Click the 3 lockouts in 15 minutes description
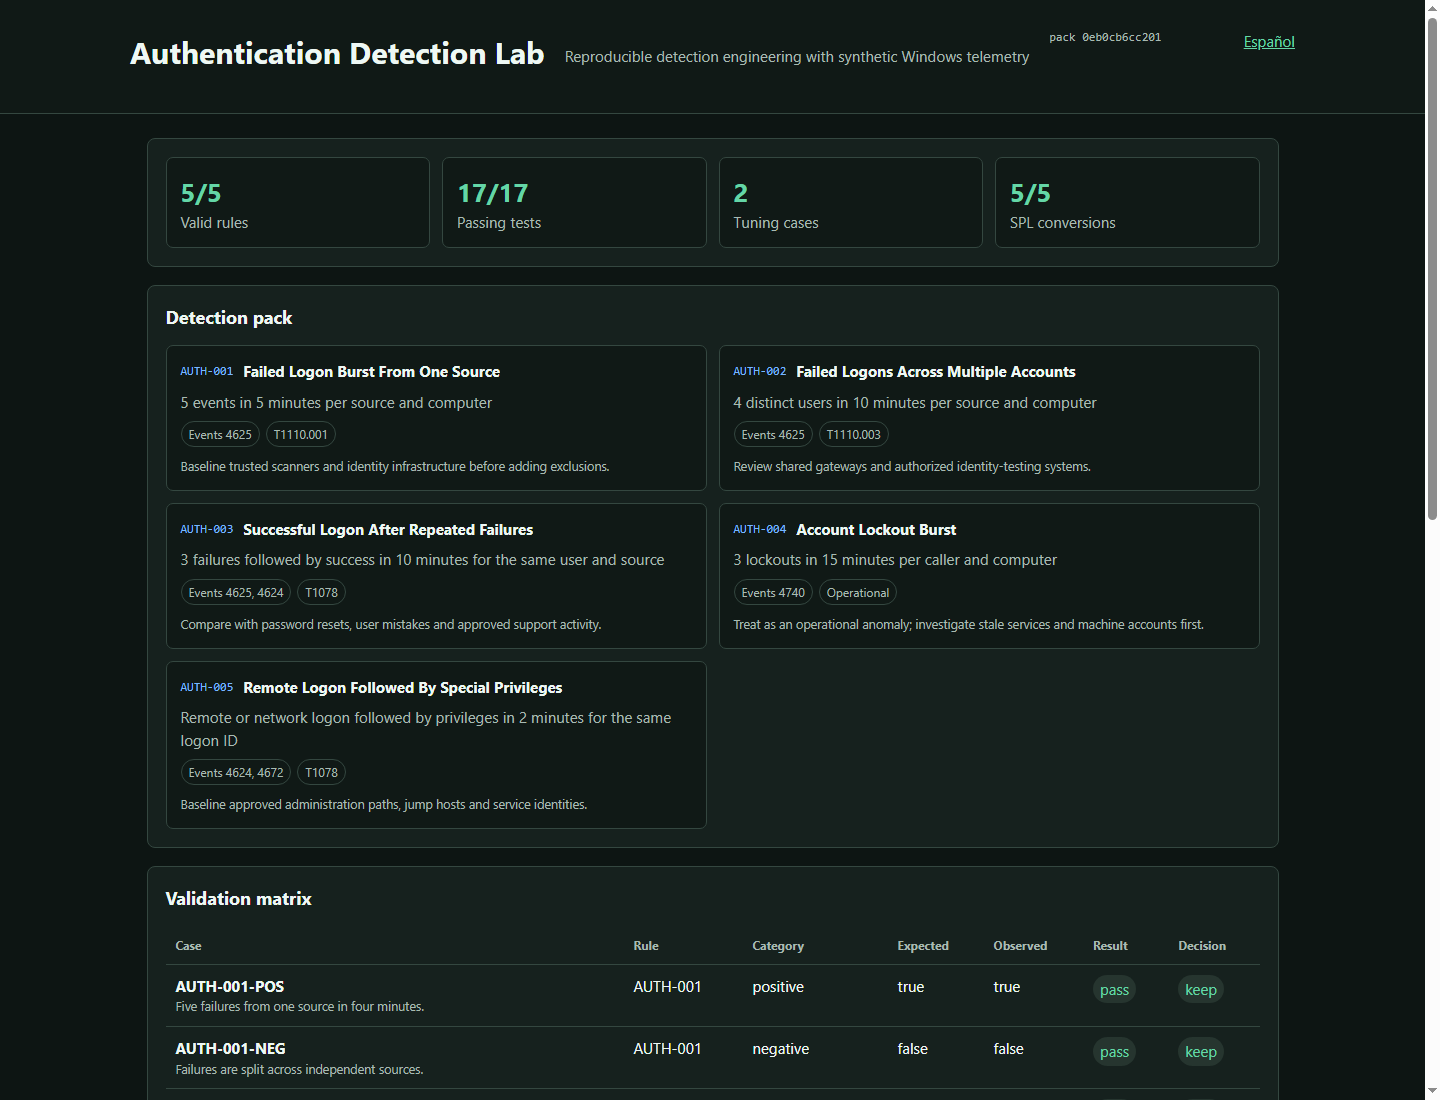This screenshot has height=1100, width=1440. point(895,560)
